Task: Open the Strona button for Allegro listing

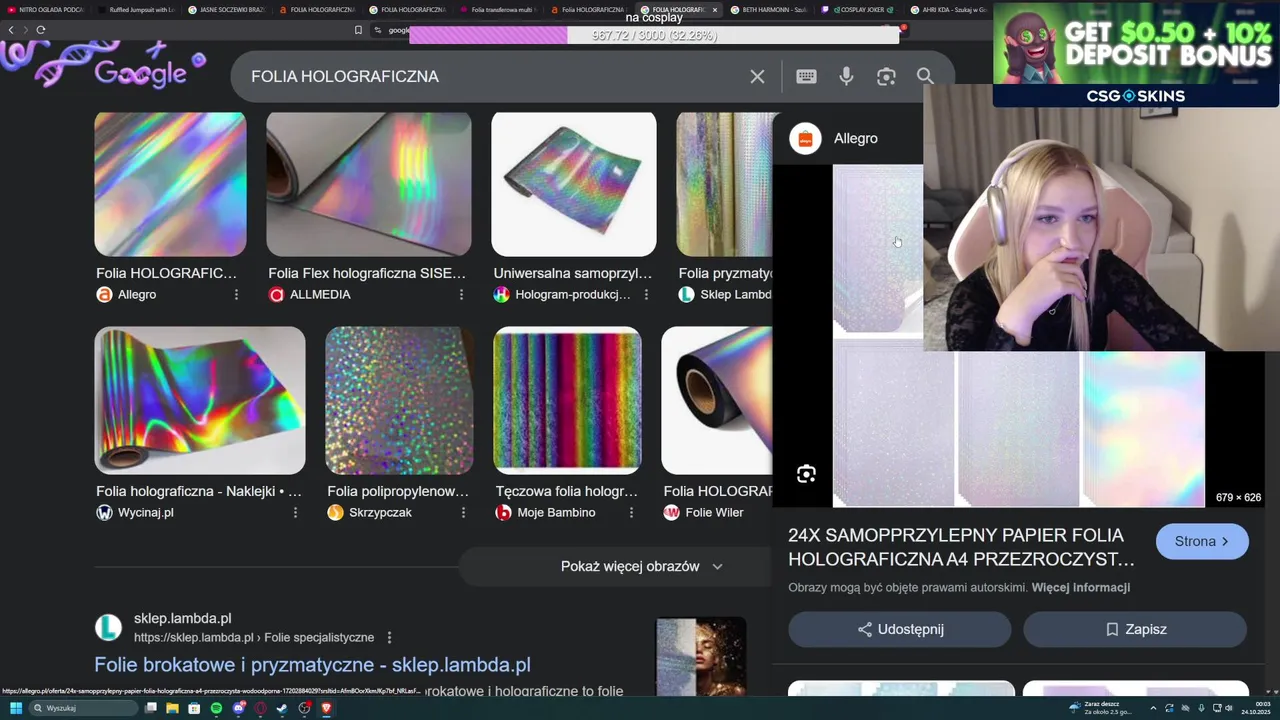Action: (x=1202, y=541)
